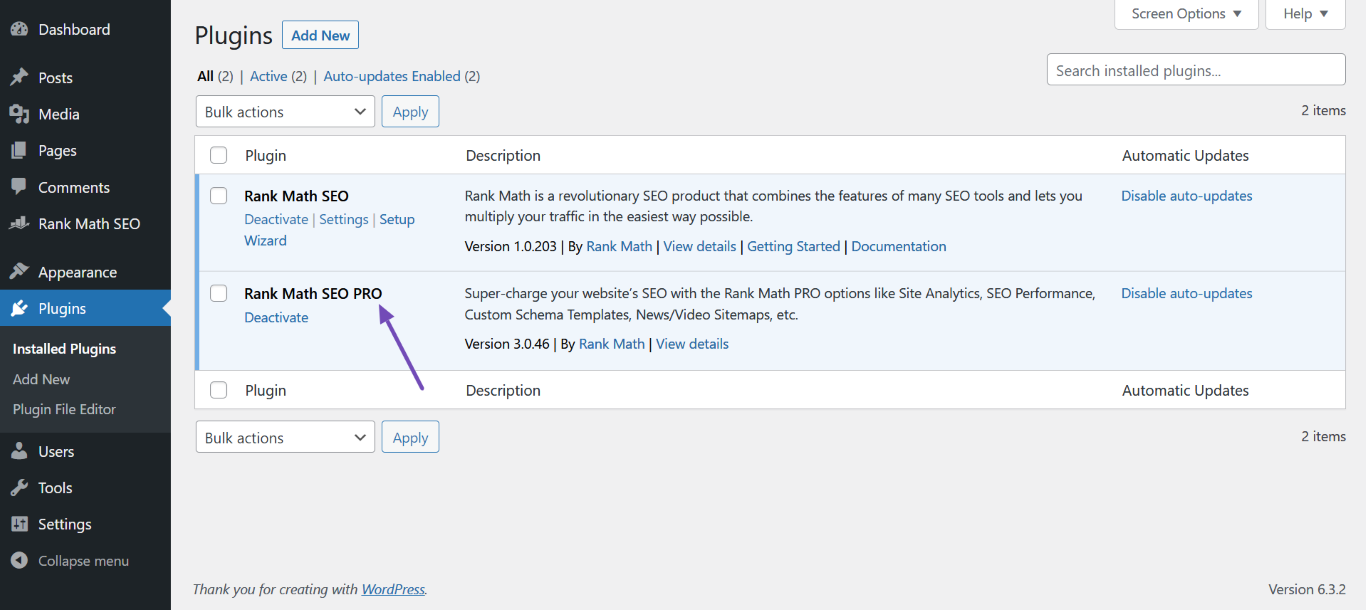
Task: Open the Getting Started link
Action: point(794,246)
